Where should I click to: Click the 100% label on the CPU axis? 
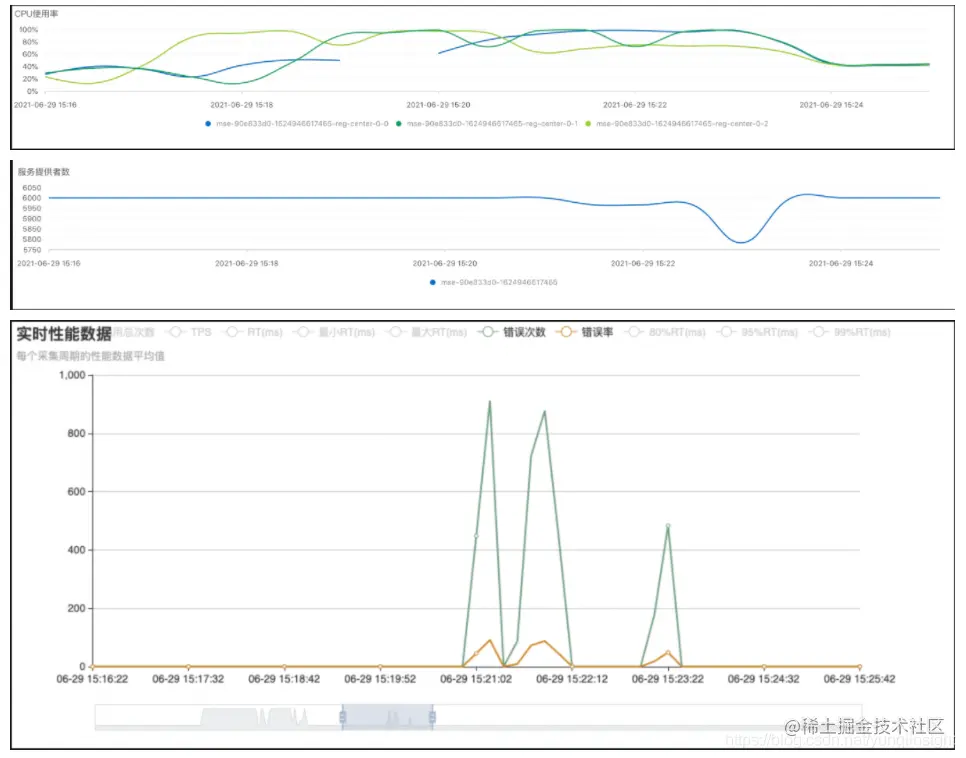pos(28,30)
